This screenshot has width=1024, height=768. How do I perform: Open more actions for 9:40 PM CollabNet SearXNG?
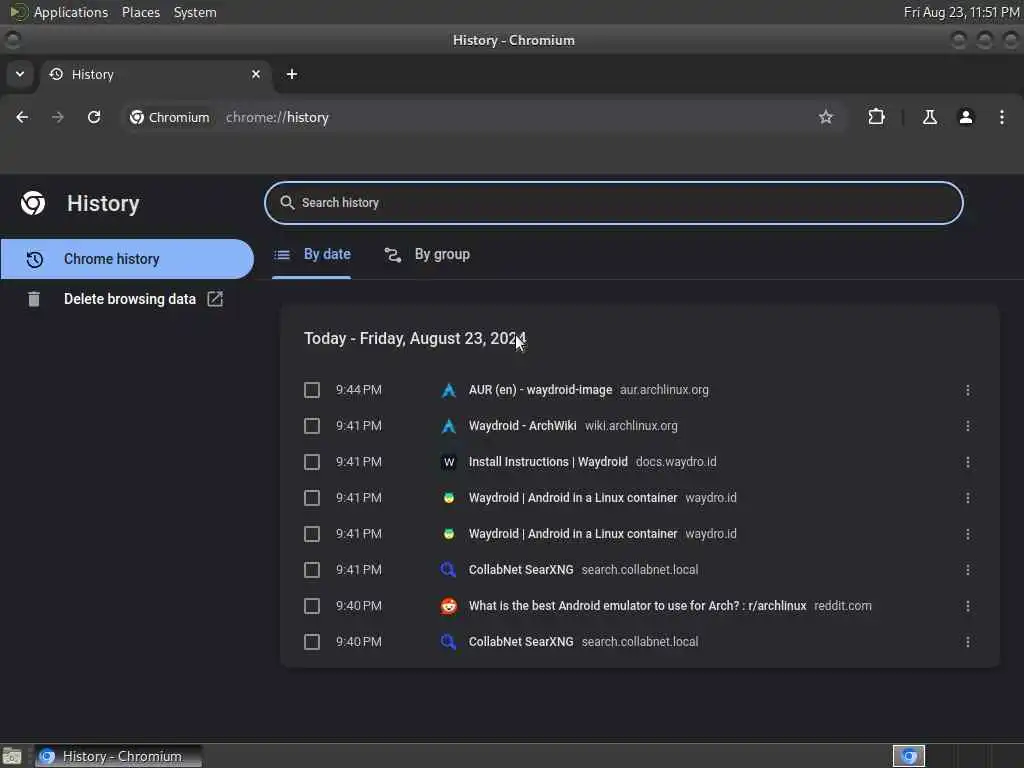point(968,642)
